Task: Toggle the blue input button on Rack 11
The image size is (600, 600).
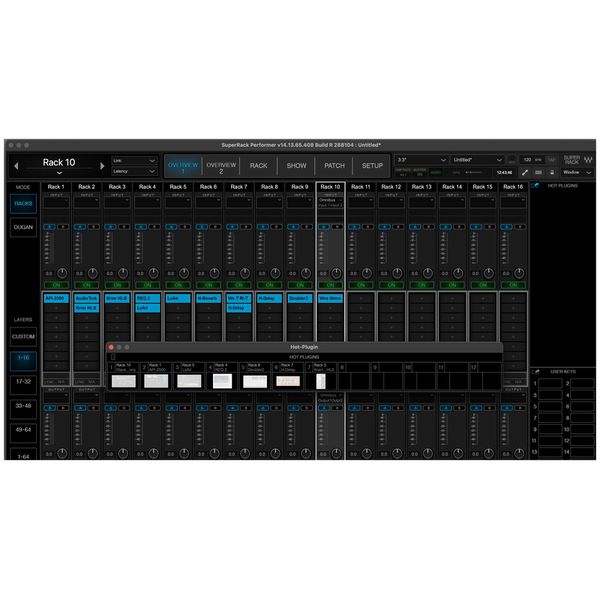Action: click(x=354, y=227)
